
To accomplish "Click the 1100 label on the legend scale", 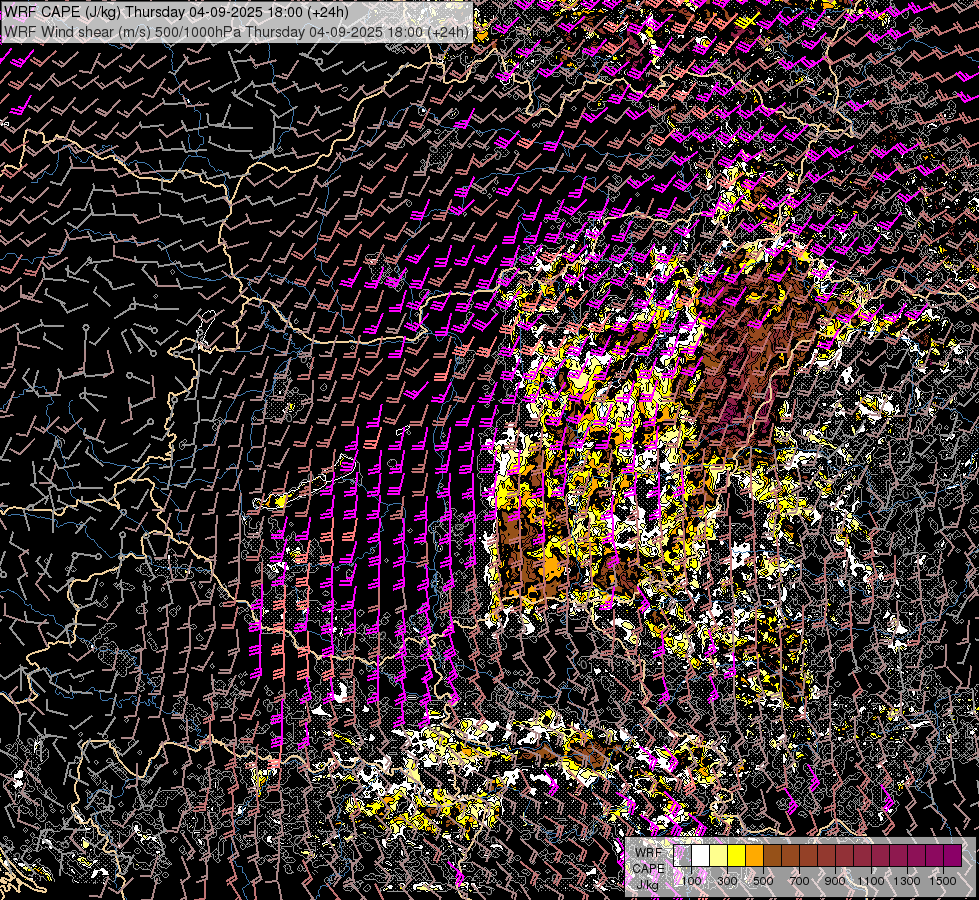I will [x=872, y=881].
